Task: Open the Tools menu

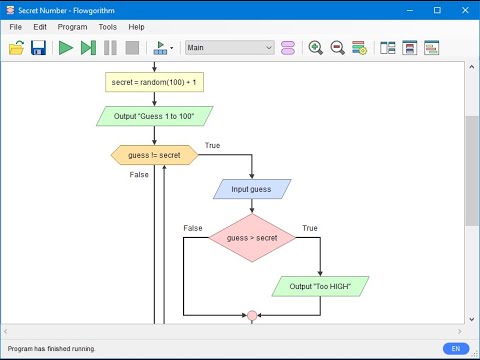Action: [x=108, y=27]
